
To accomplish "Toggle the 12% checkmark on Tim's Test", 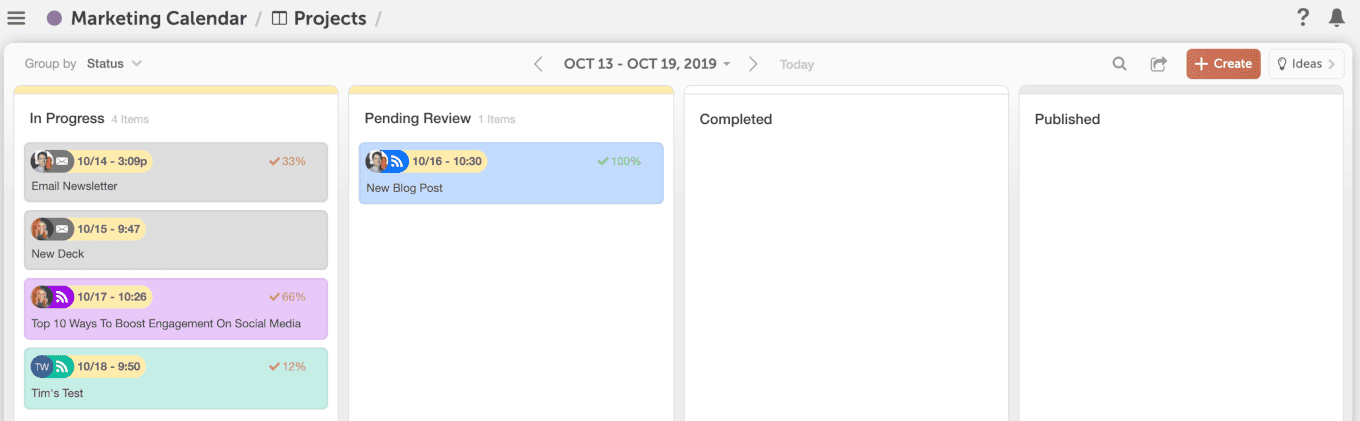I will [x=274, y=367].
